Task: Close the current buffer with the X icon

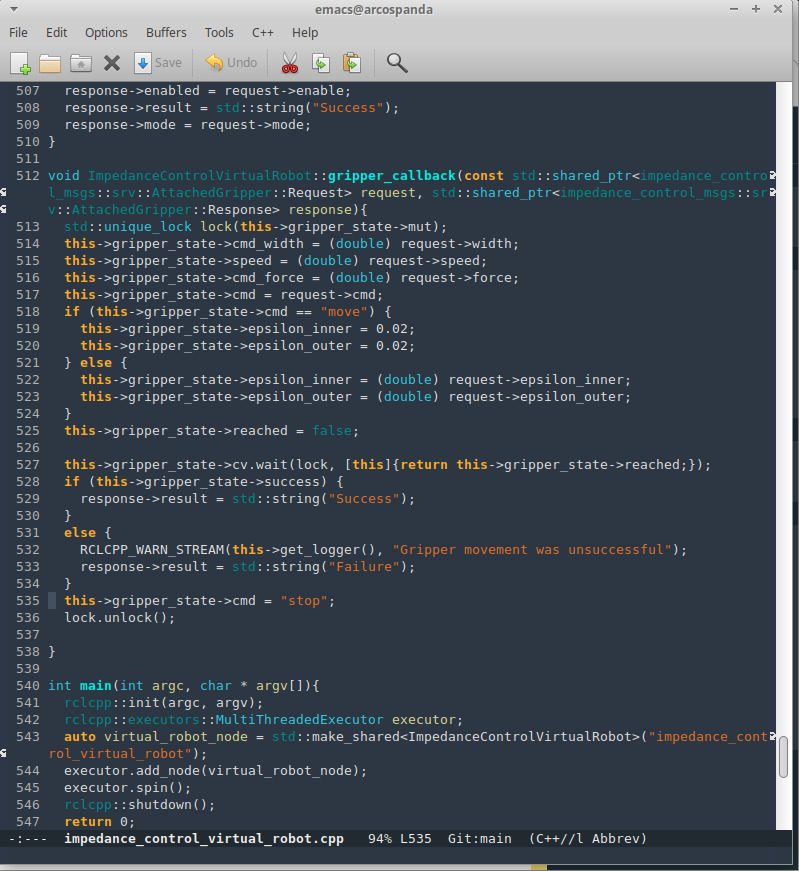Action: click(112, 63)
